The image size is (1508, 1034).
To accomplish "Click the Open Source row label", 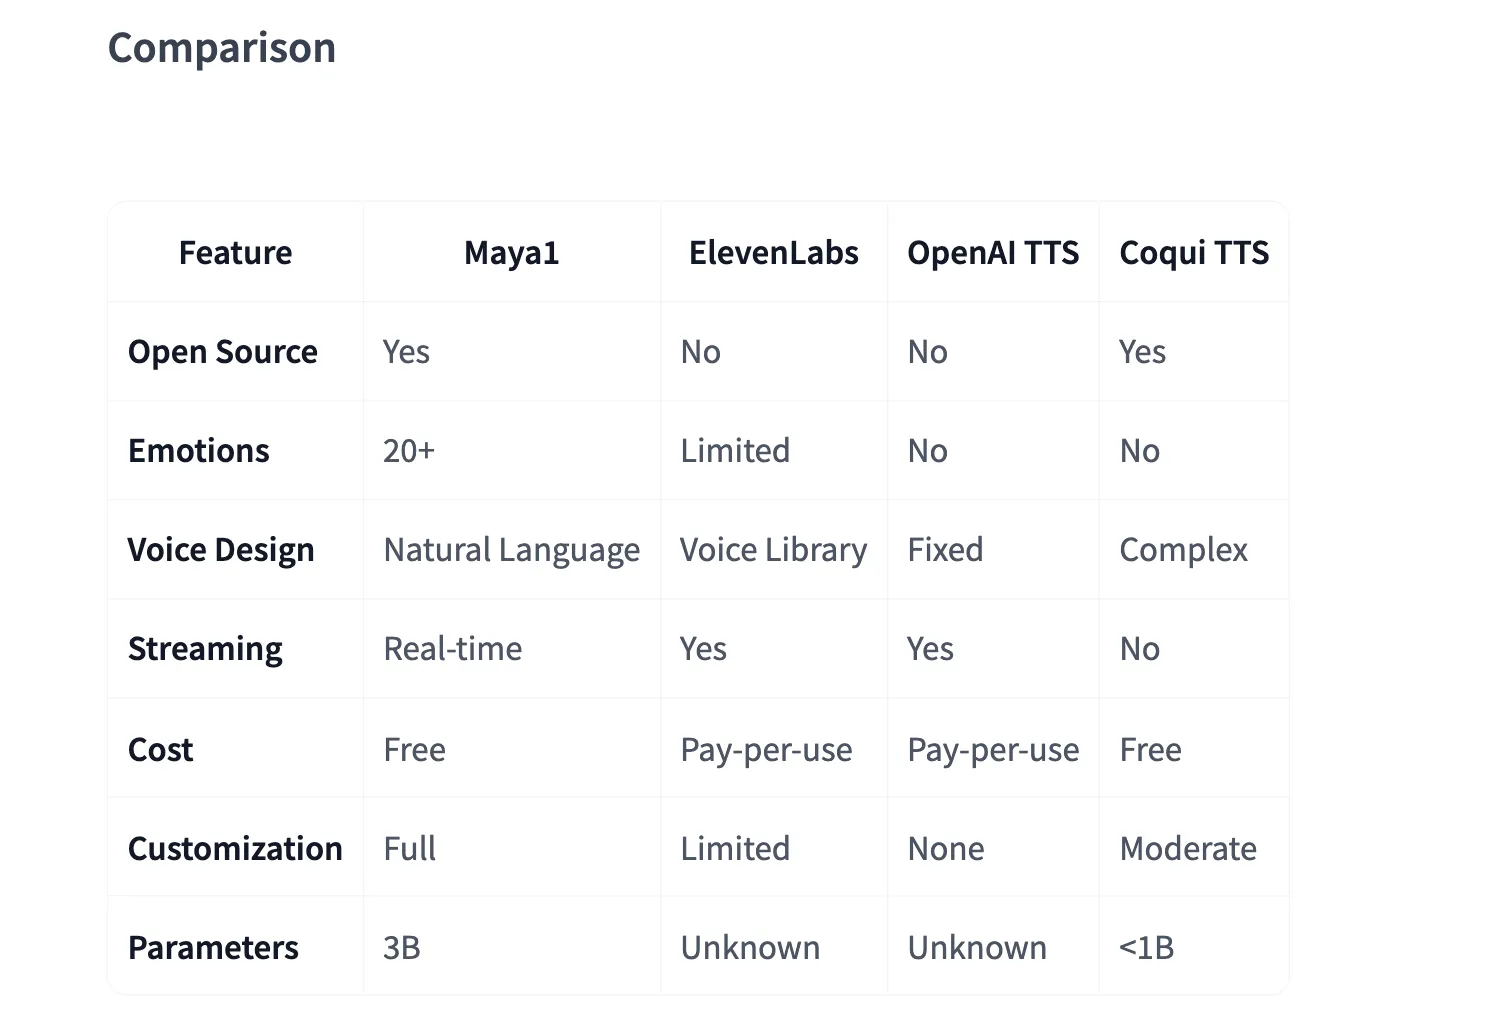I will tap(222, 352).
